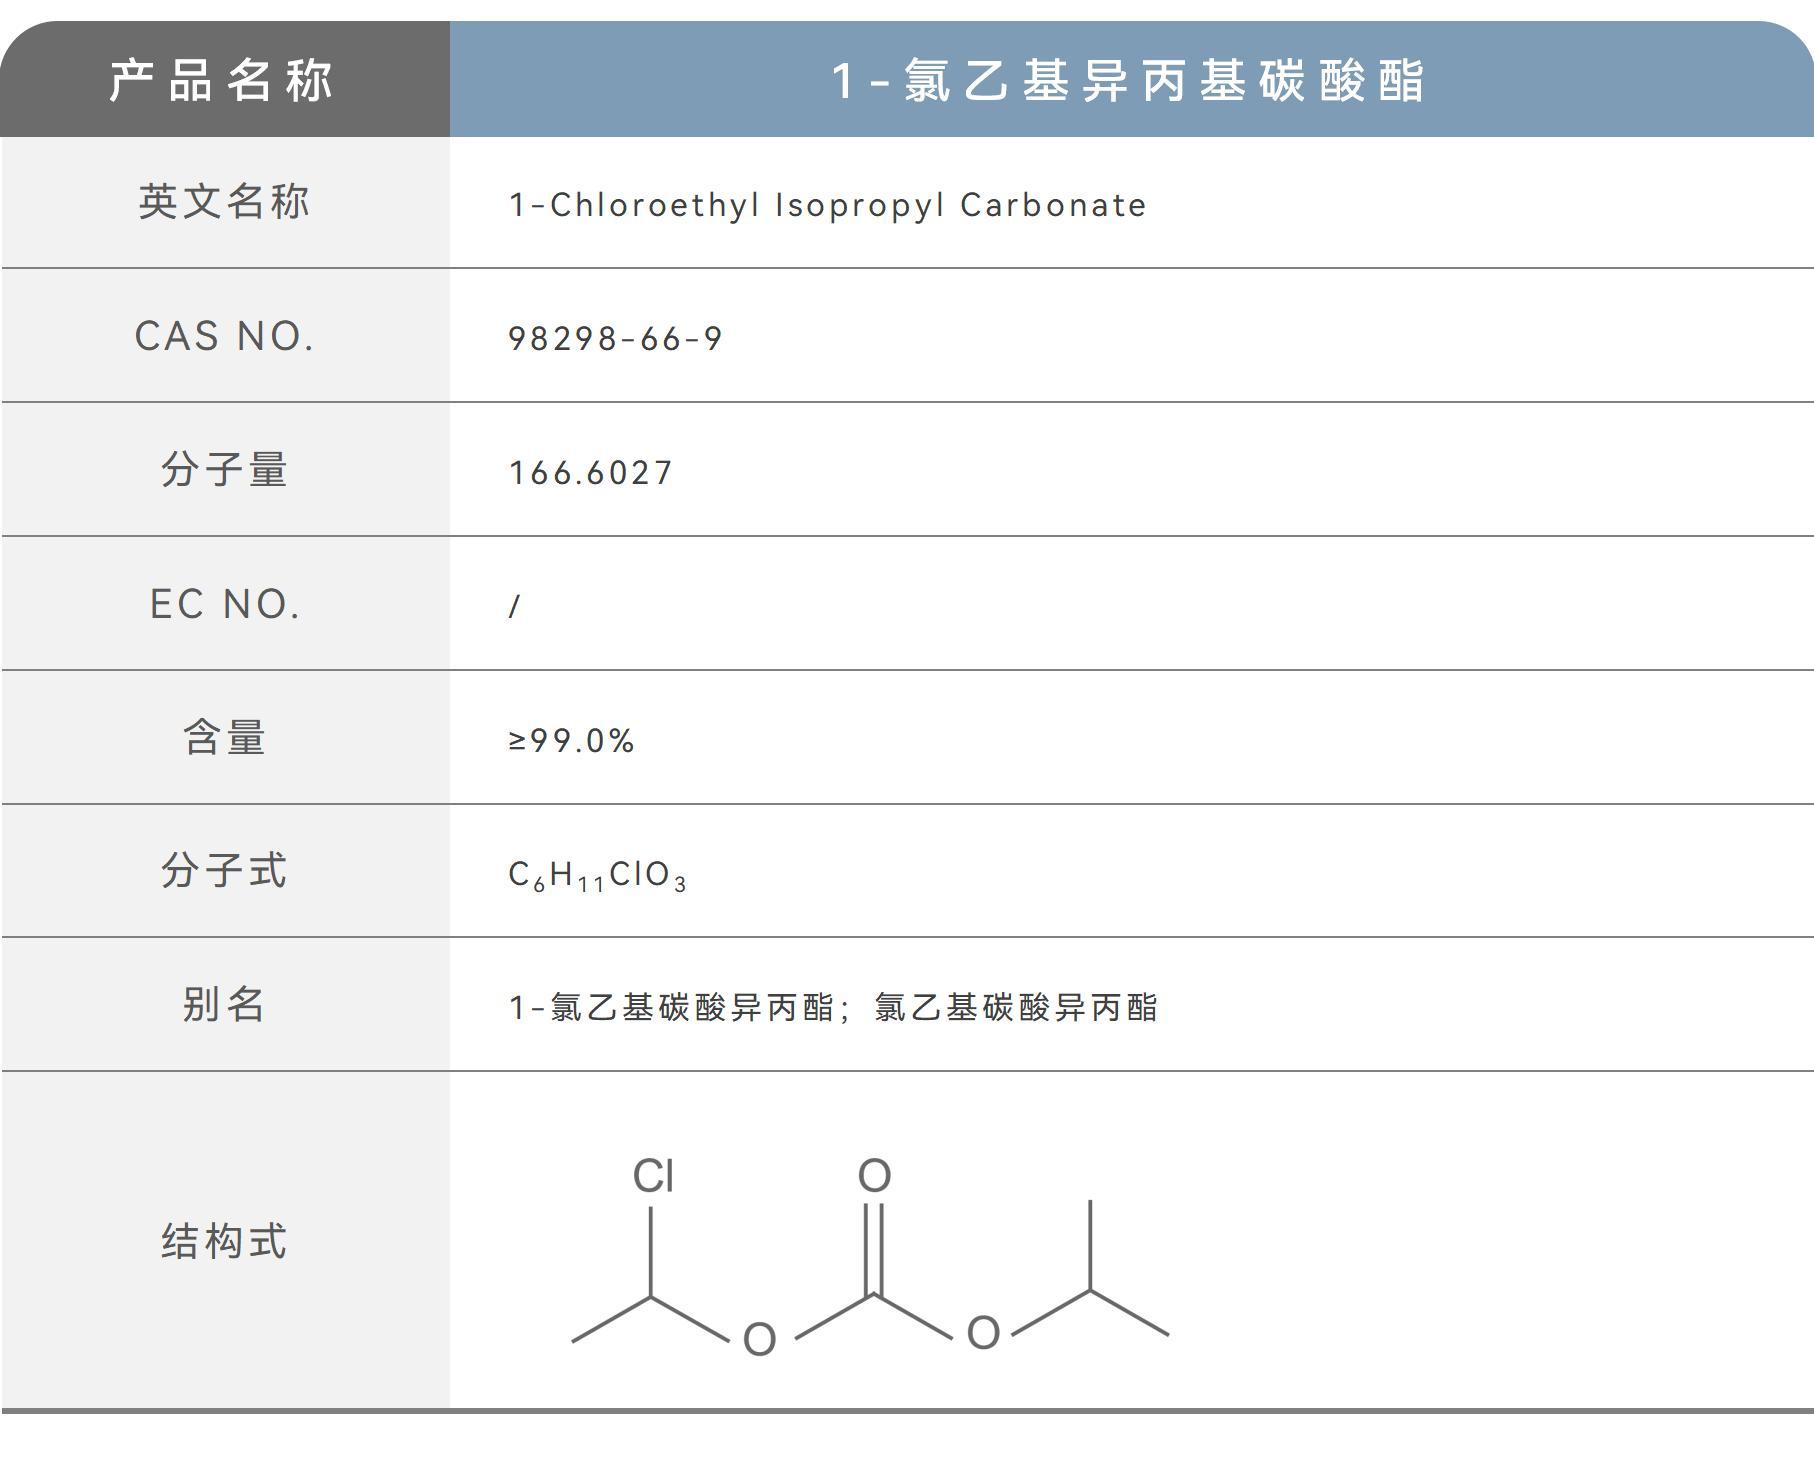The width and height of the screenshot is (1814, 1462).
Task: Click the 结构式 row label
Action: coord(224,1241)
